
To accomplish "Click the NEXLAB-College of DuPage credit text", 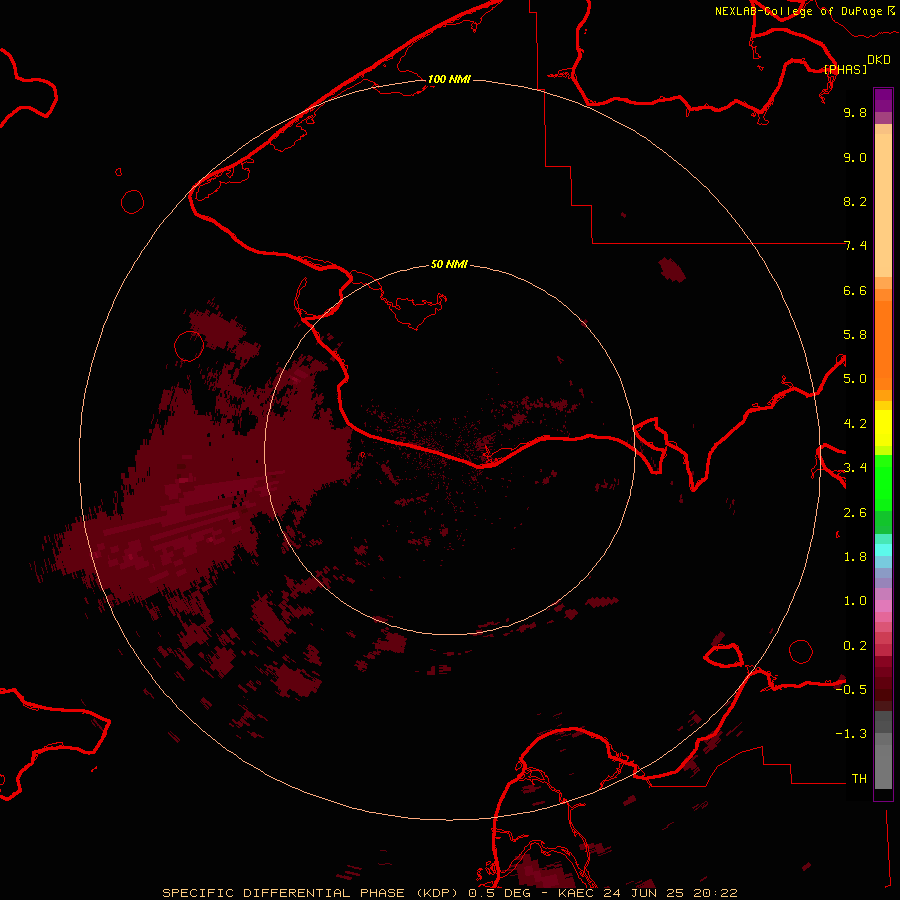I will pyautogui.click(x=798, y=11).
